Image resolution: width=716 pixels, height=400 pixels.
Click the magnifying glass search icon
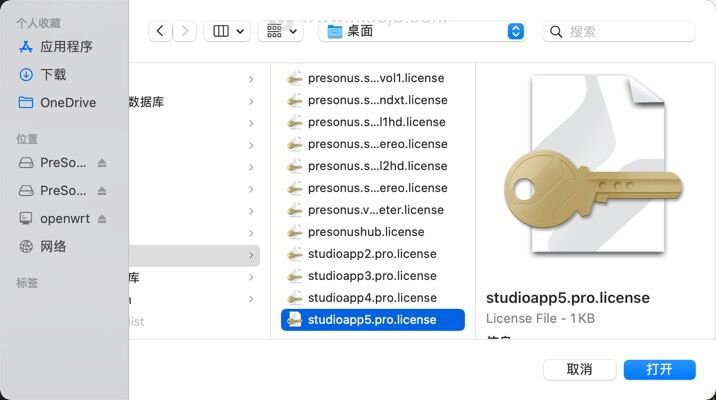[x=556, y=32]
